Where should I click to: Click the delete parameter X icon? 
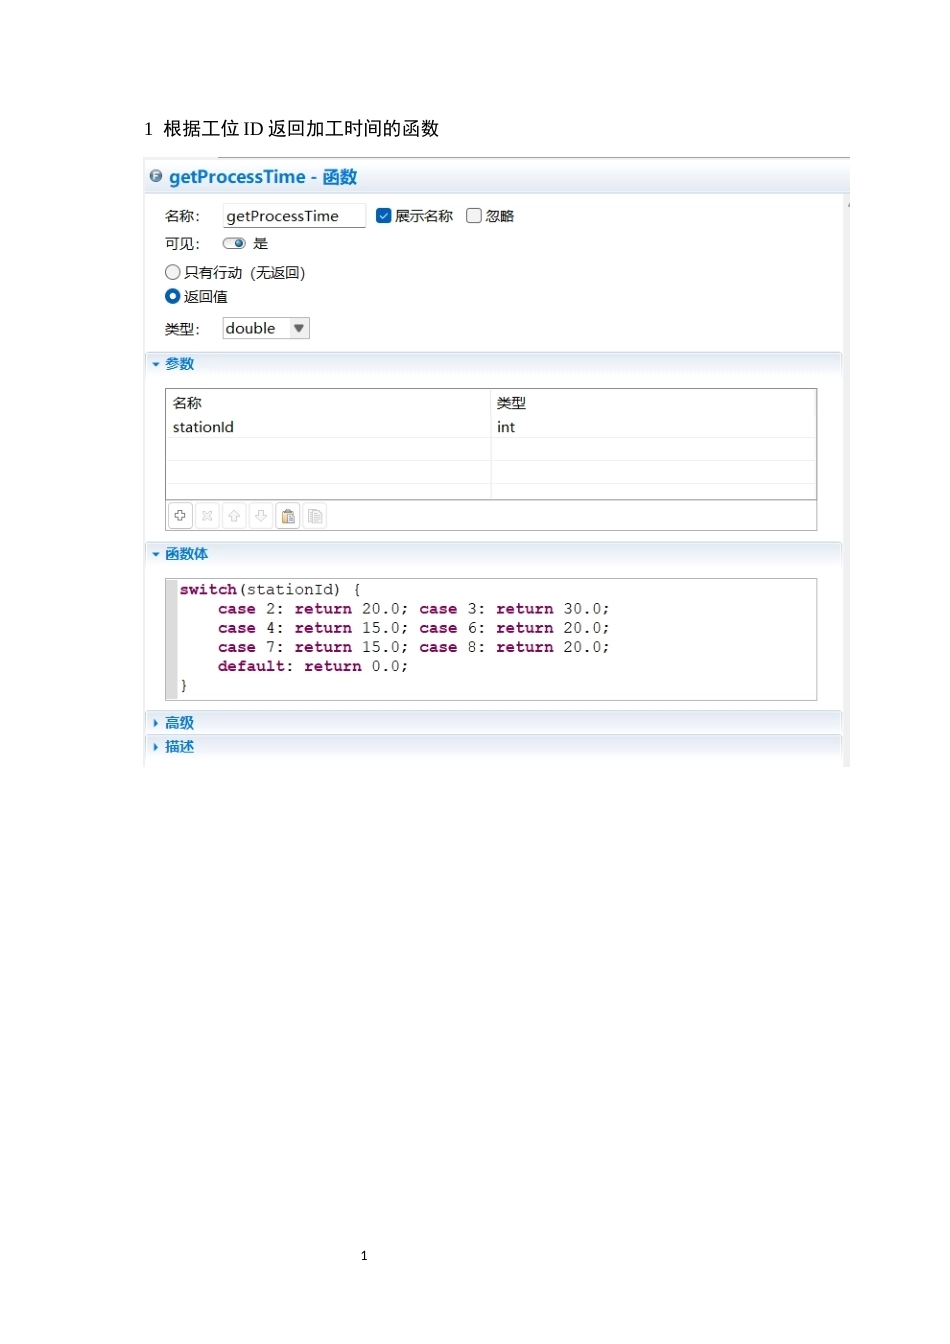[207, 516]
